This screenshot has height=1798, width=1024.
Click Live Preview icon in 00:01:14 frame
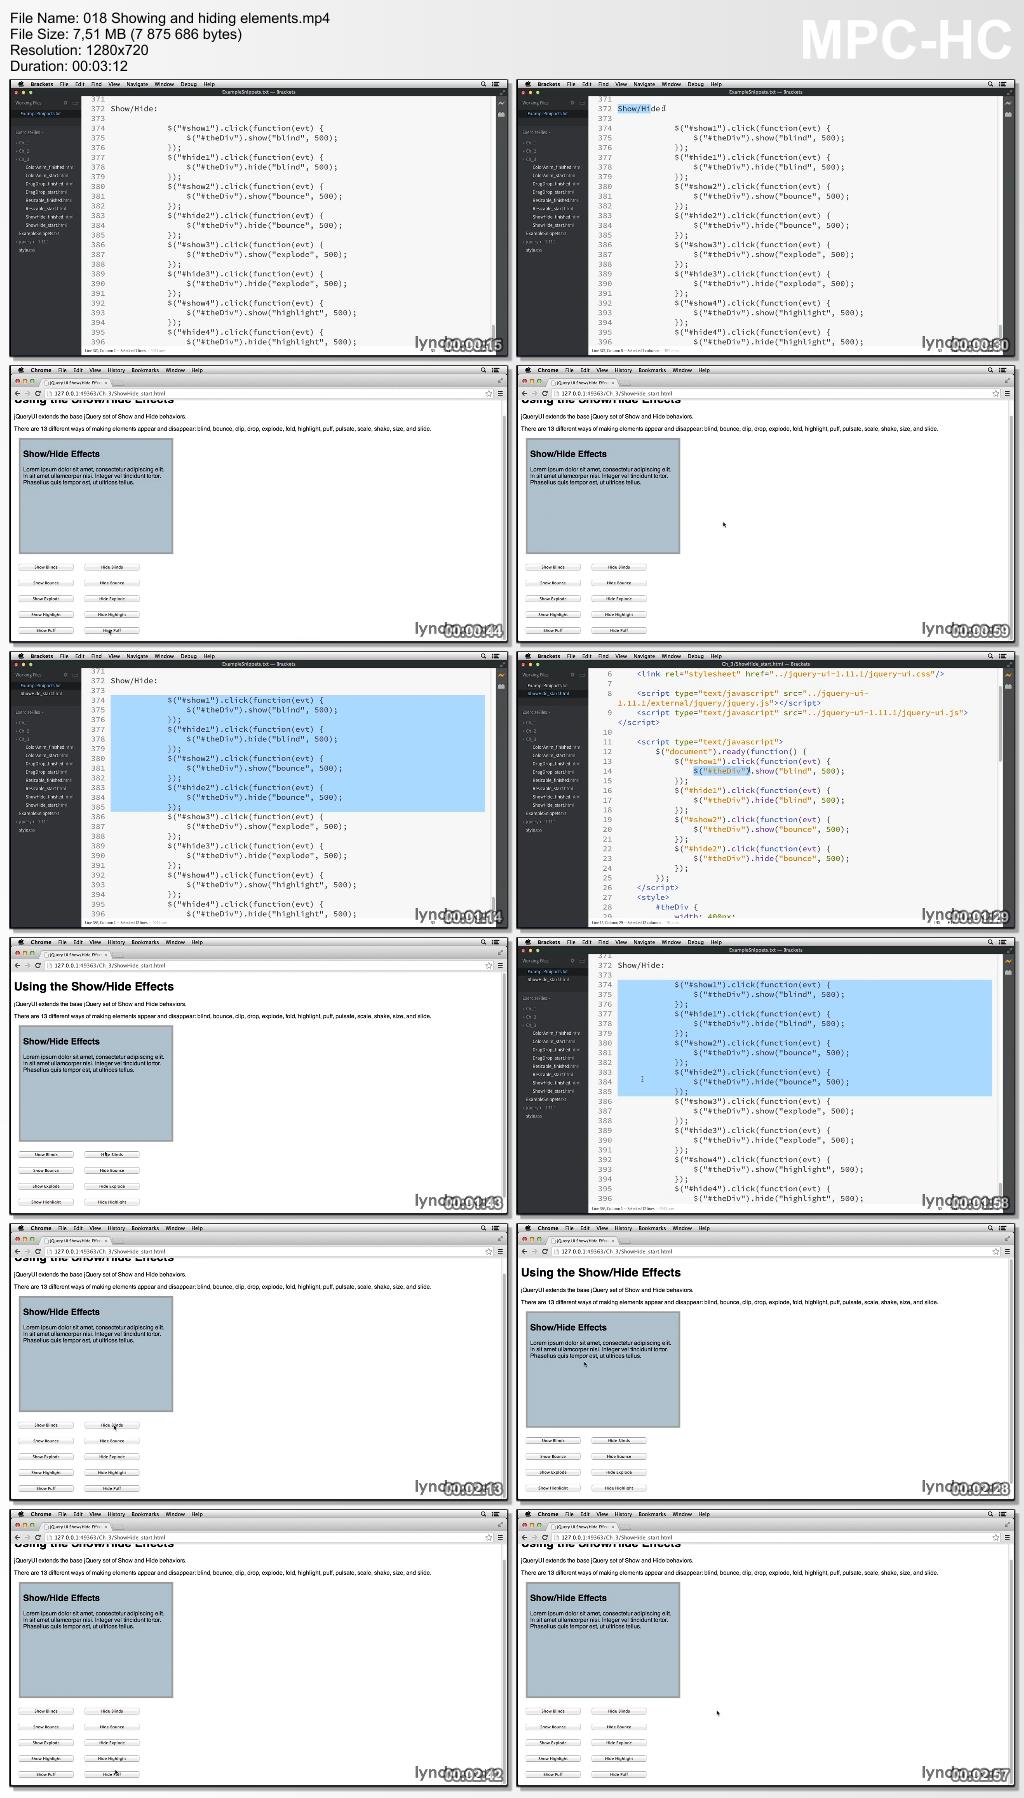(x=503, y=674)
